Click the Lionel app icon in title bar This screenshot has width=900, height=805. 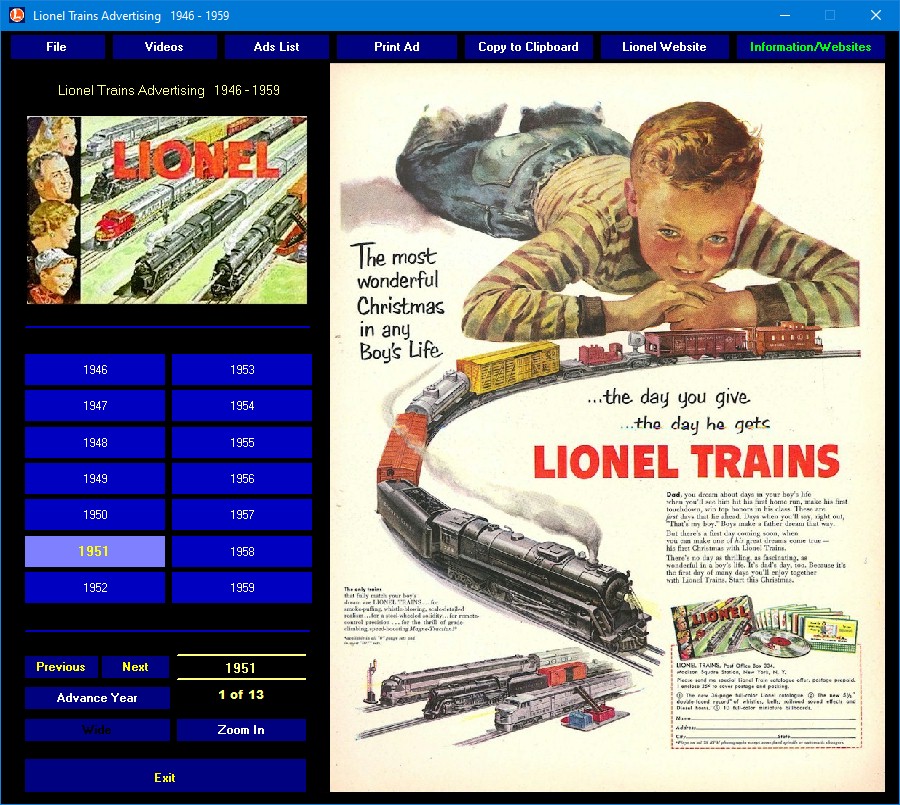tap(17, 16)
